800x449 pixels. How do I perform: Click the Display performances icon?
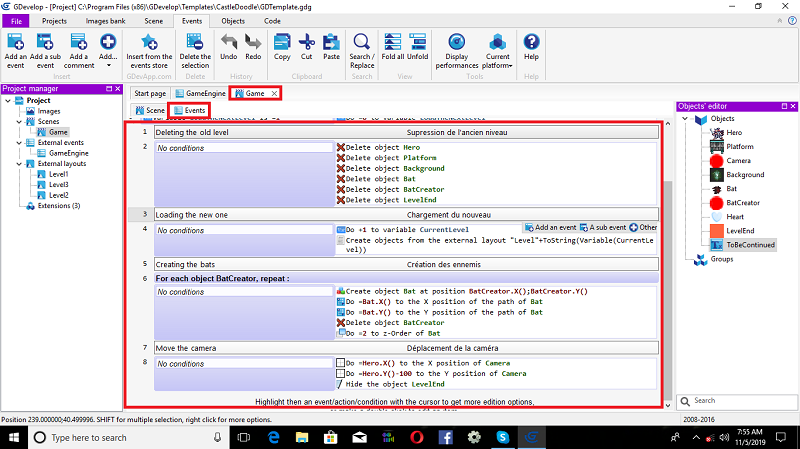[457, 42]
